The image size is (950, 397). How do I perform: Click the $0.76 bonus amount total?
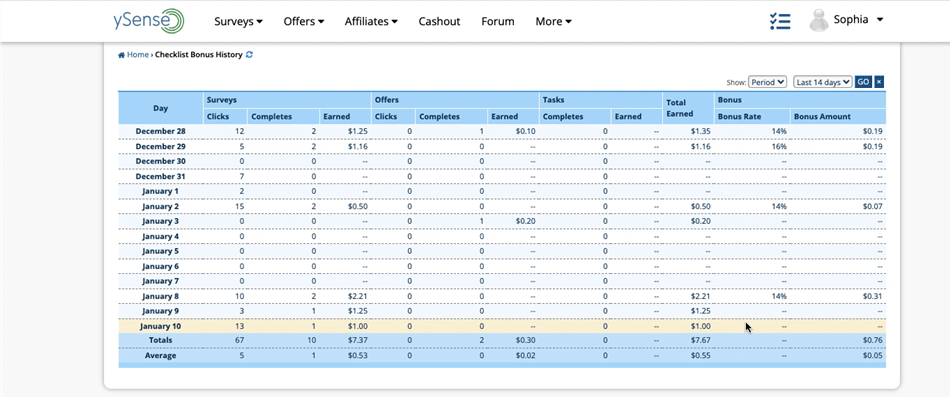872,341
